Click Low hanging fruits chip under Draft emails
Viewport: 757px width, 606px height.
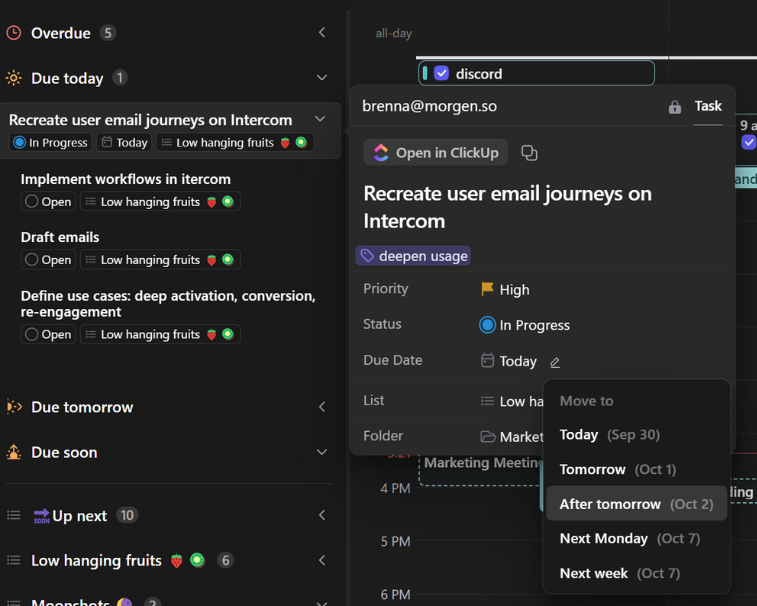point(160,259)
